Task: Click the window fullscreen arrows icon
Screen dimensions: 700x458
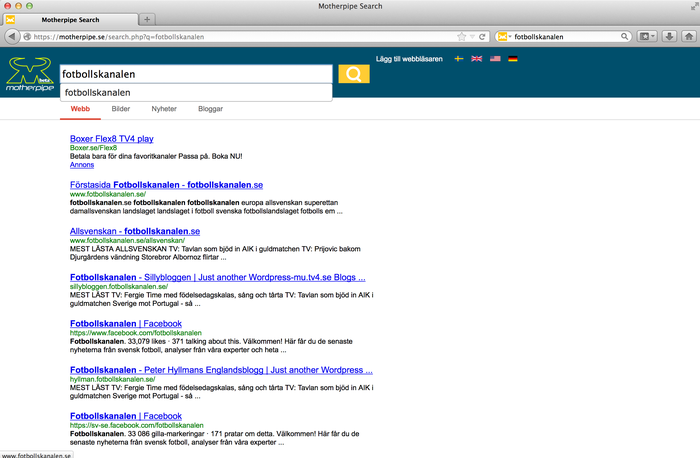Action: 694,6
